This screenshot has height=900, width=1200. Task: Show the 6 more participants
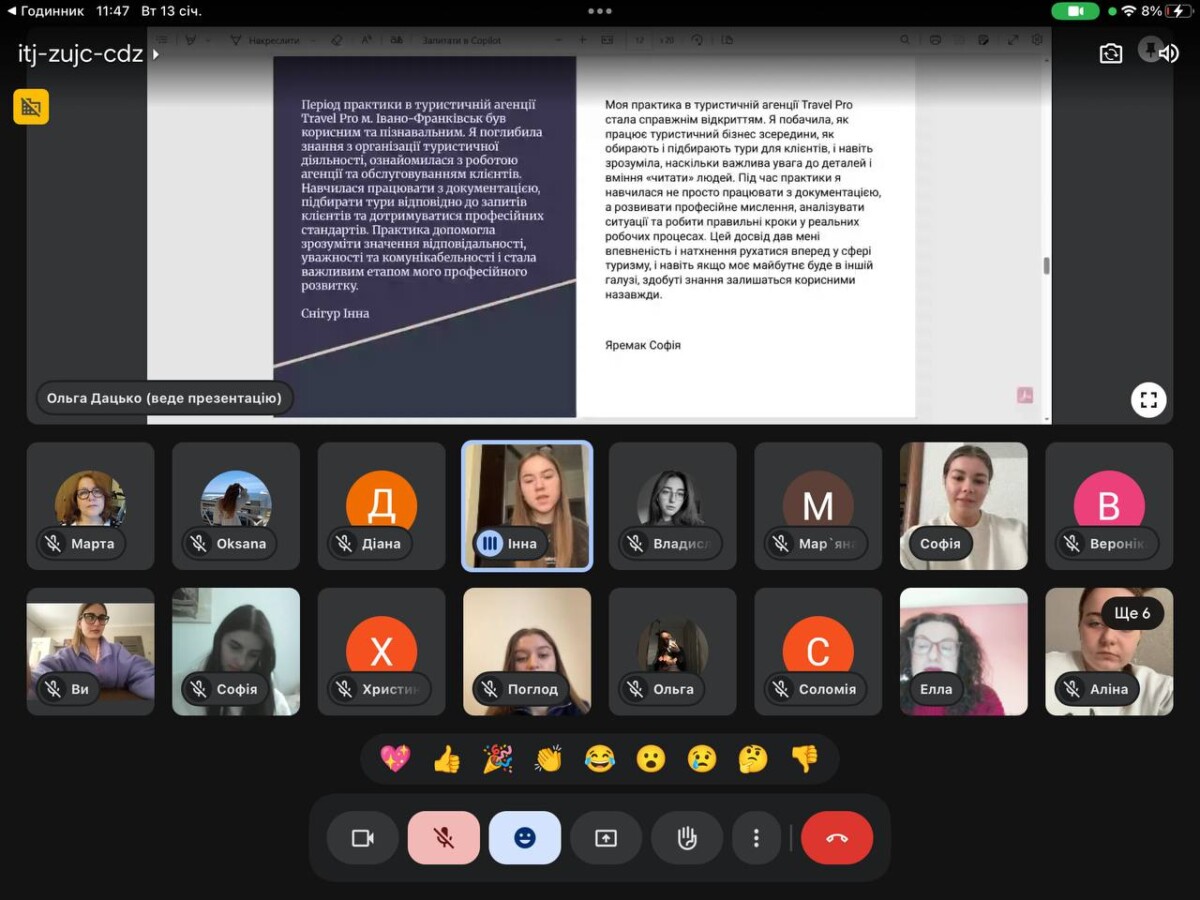[1132, 613]
